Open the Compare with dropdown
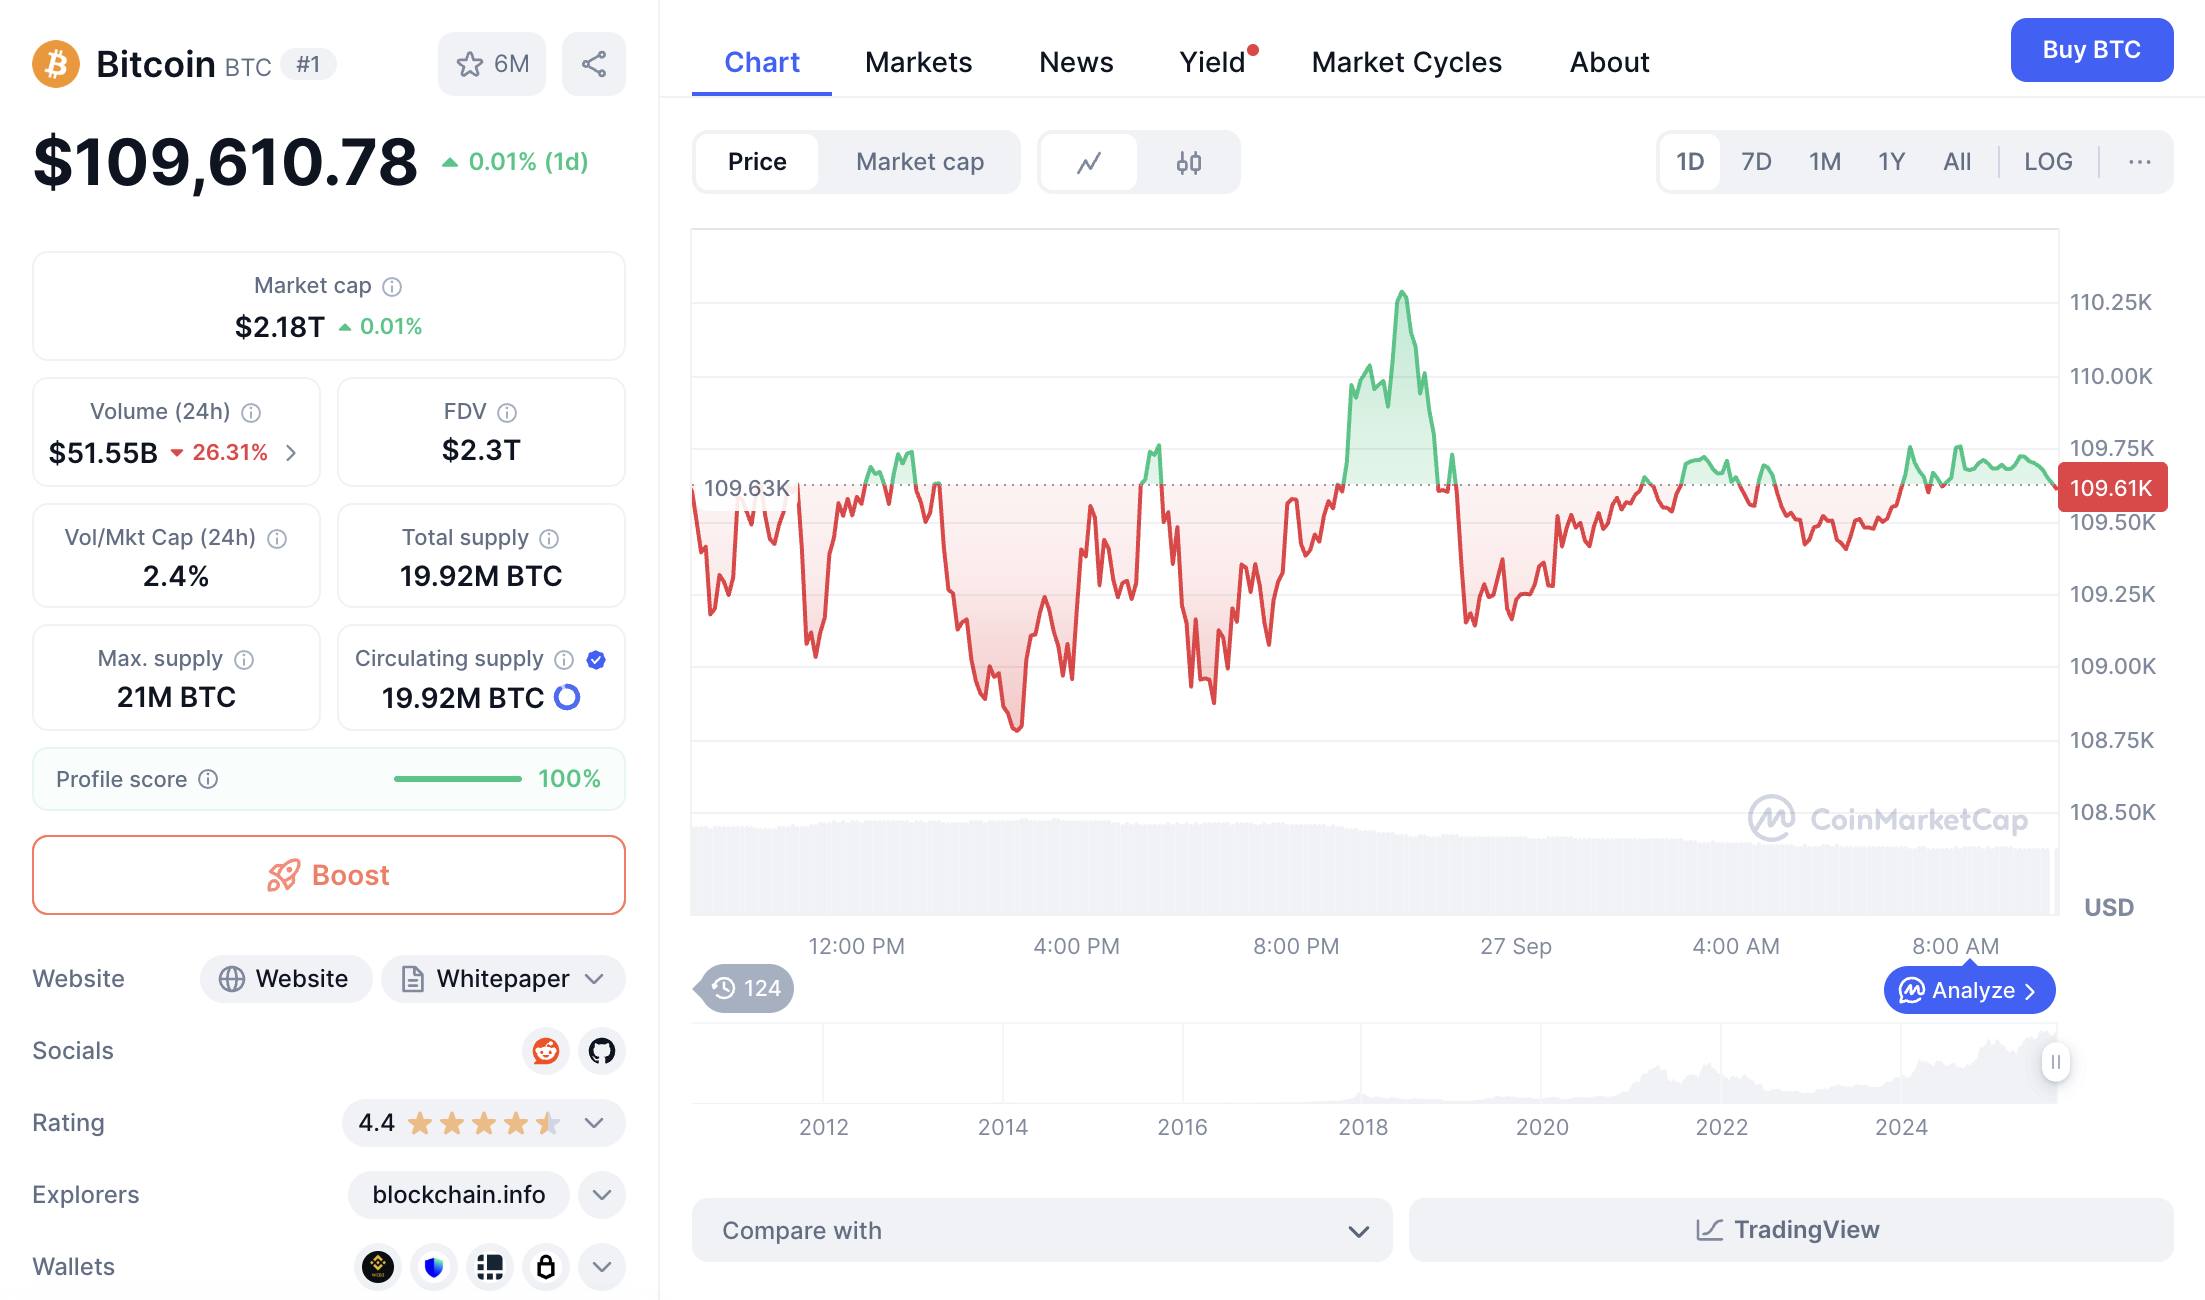The height and width of the screenshot is (1300, 2205). pos(1042,1230)
